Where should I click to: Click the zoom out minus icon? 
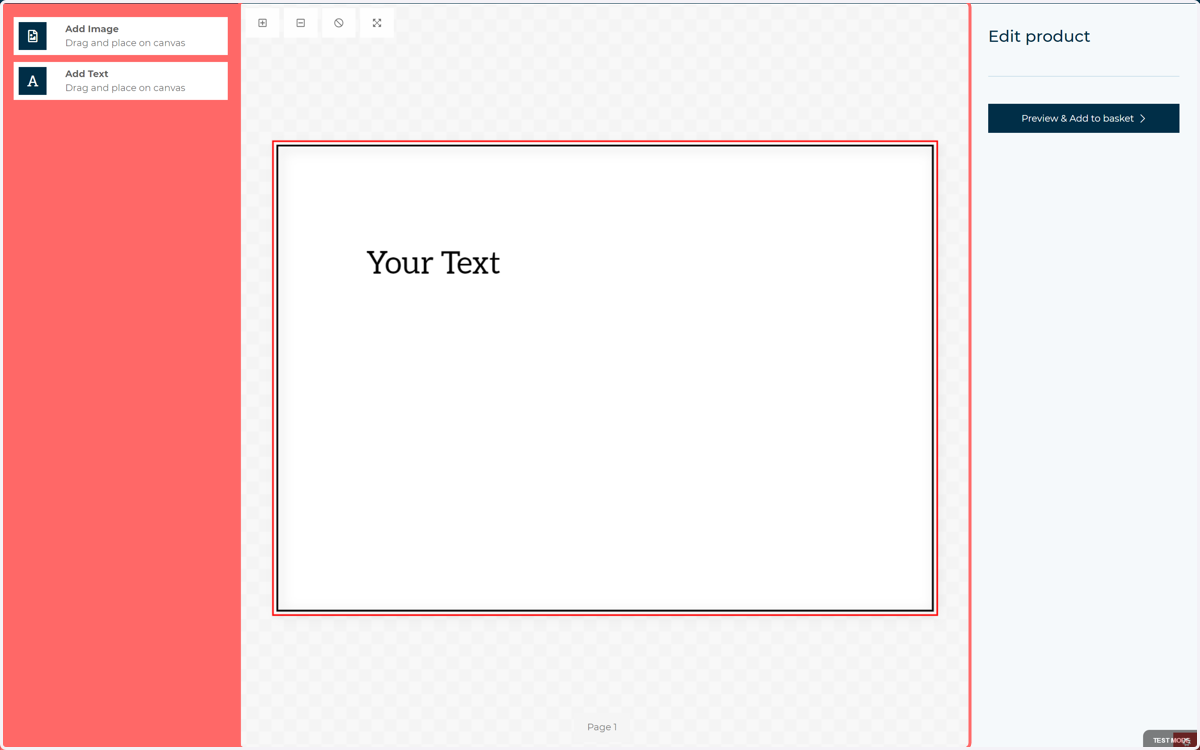pos(301,23)
